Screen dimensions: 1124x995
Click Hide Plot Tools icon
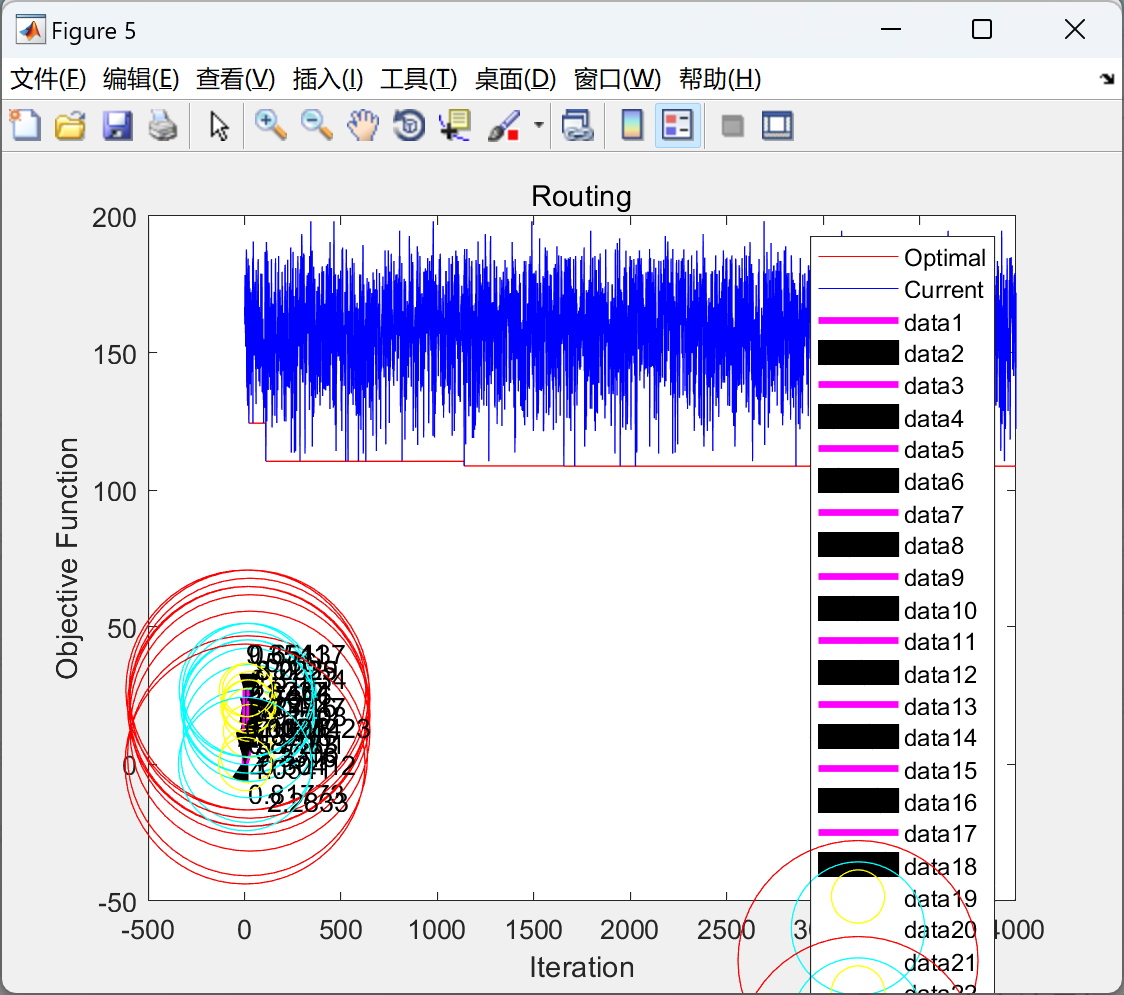tap(732, 126)
